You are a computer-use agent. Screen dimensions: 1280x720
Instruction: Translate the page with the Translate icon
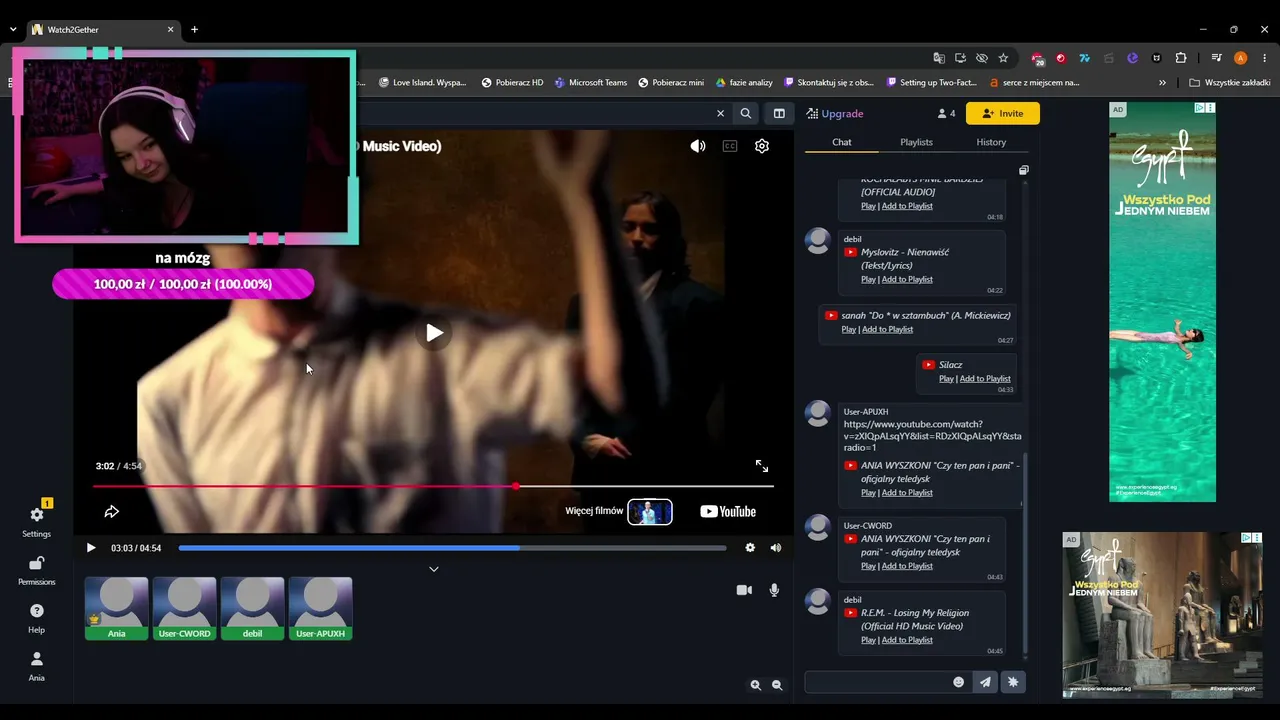pyautogui.click(x=939, y=58)
